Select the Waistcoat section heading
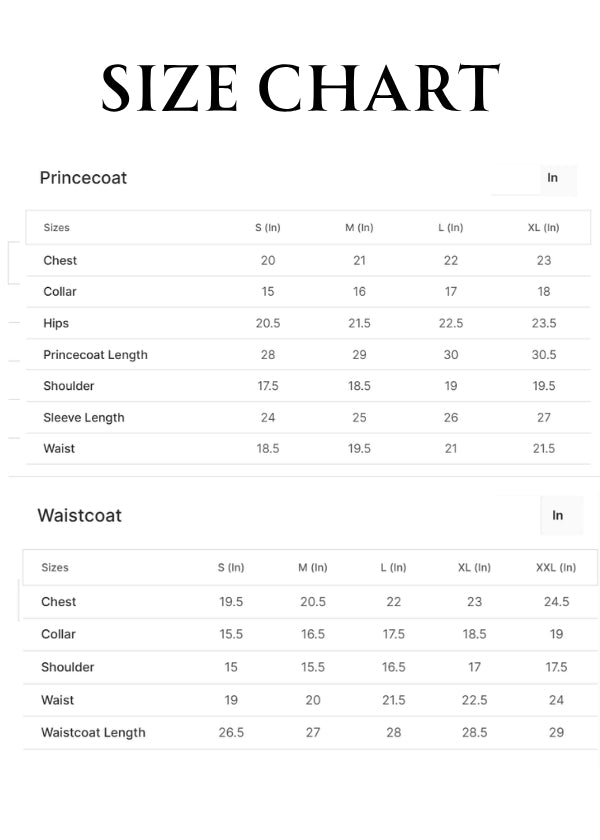This screenshot has width=600, height=840. [x=79, y=516]
